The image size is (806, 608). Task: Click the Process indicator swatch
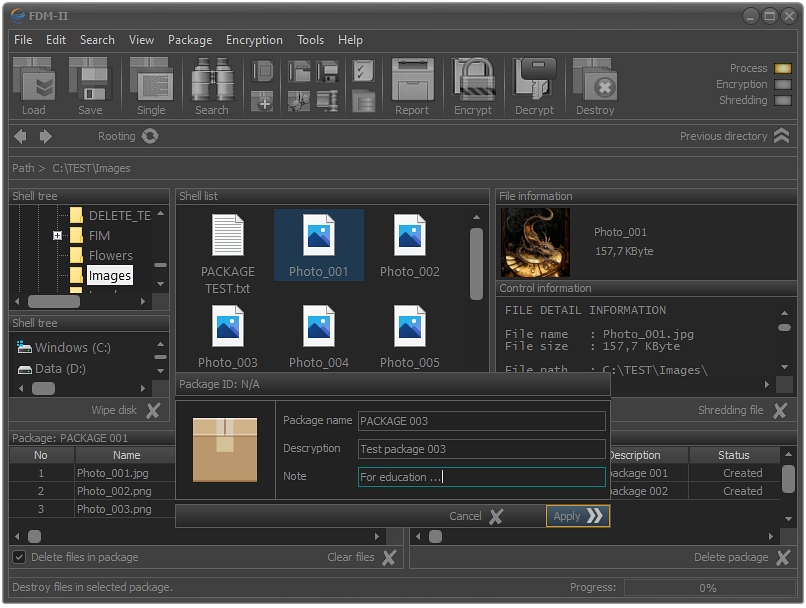(783, 68)
